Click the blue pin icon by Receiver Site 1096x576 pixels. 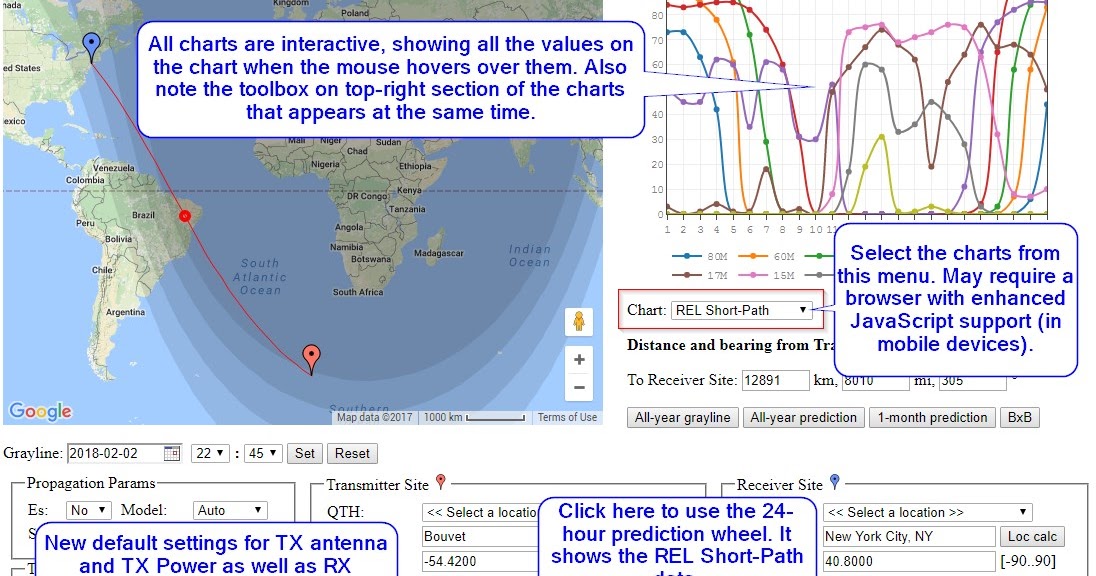834,481
